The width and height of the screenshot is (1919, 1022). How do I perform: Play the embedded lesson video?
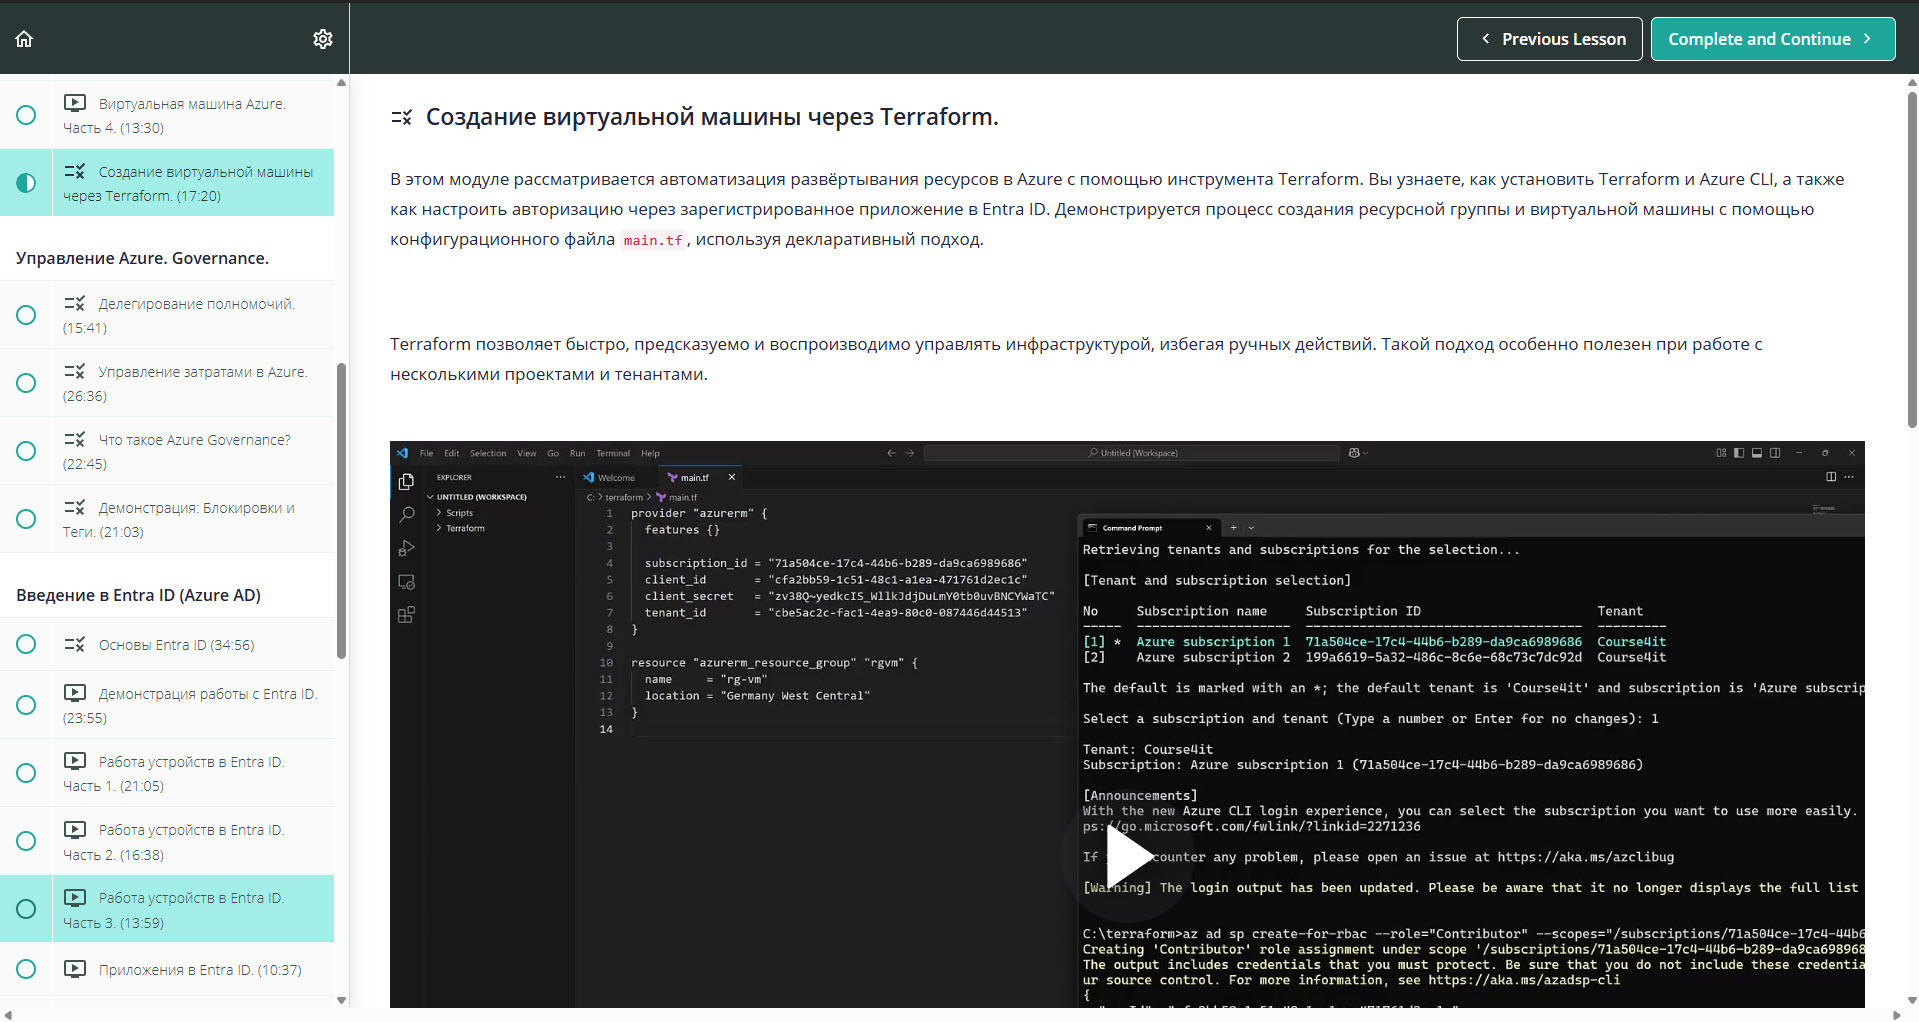pos(1128,857)
